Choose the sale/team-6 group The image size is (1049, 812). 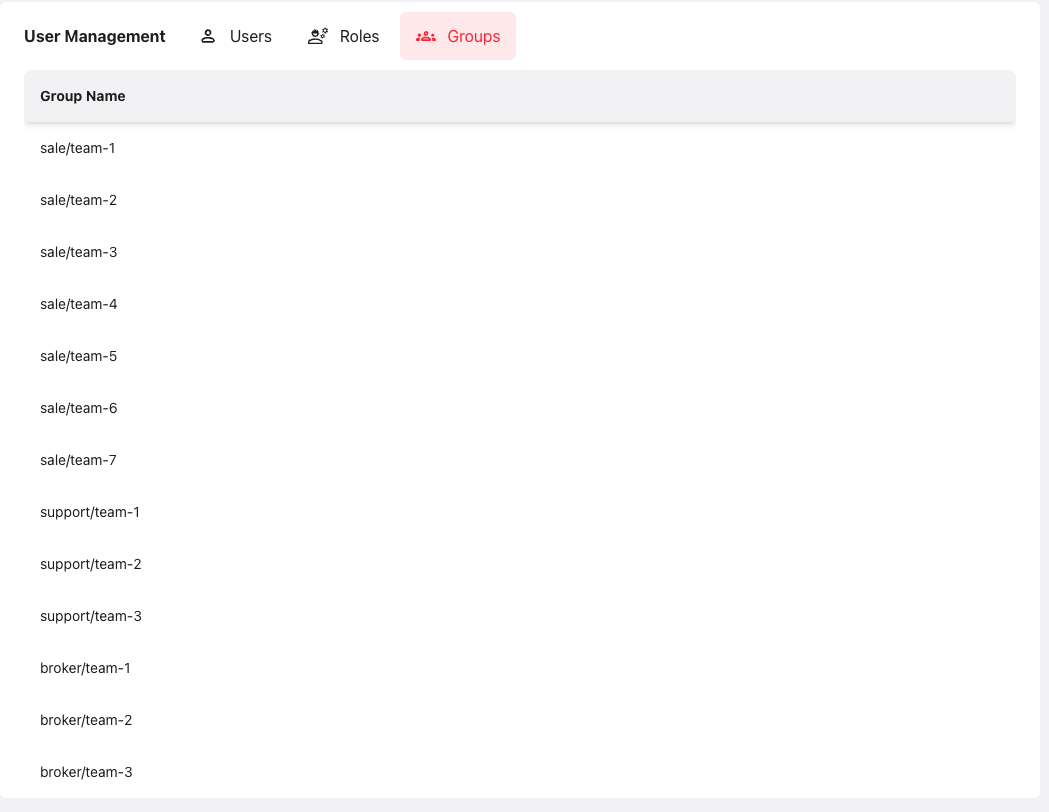(x=520, y=408)
